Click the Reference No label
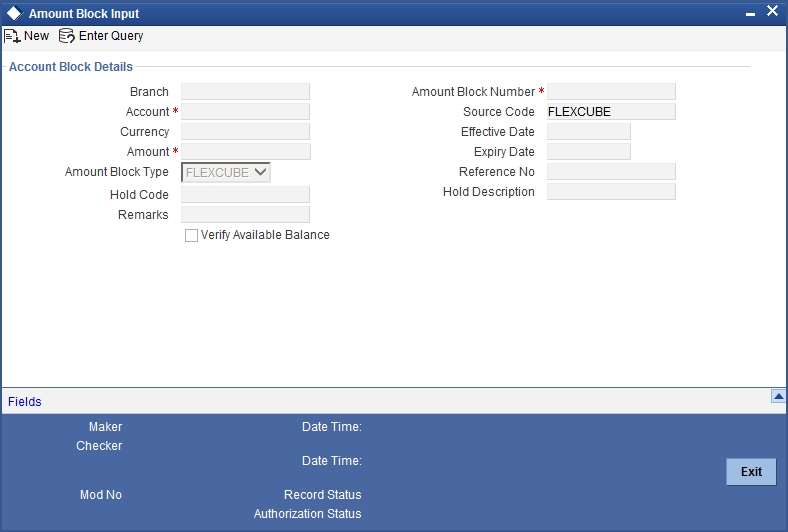 pyautogui.click(x=497, y=172)
